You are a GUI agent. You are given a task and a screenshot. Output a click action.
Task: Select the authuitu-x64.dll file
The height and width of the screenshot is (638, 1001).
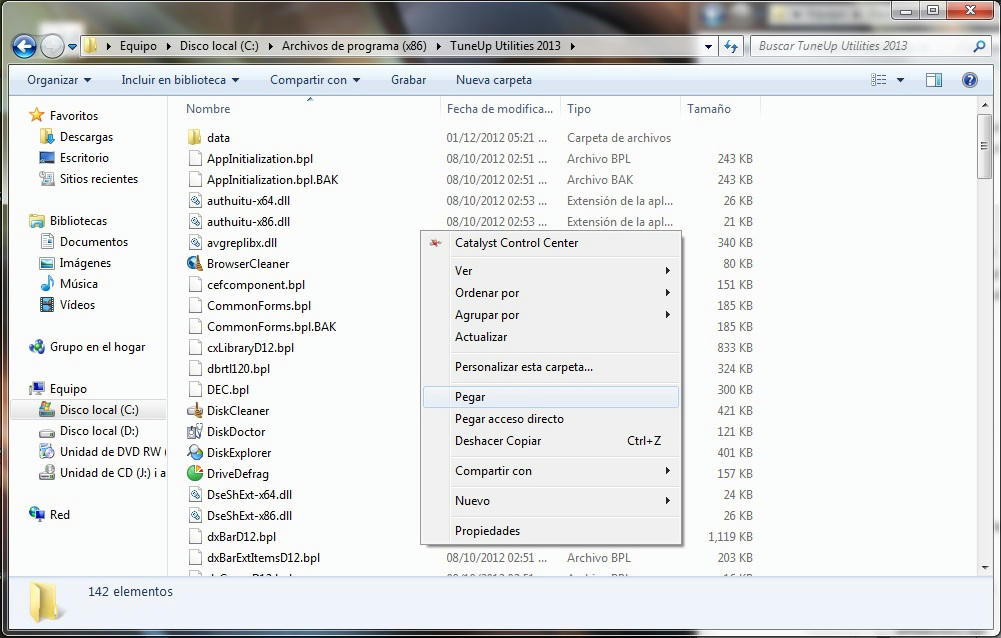click(x=248, y=201)
